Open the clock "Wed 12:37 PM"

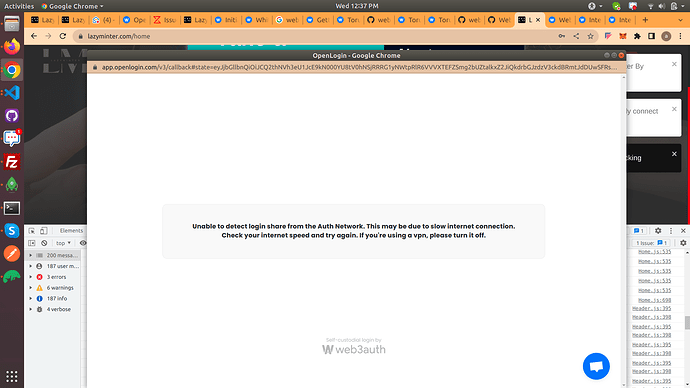click(357, 6)
